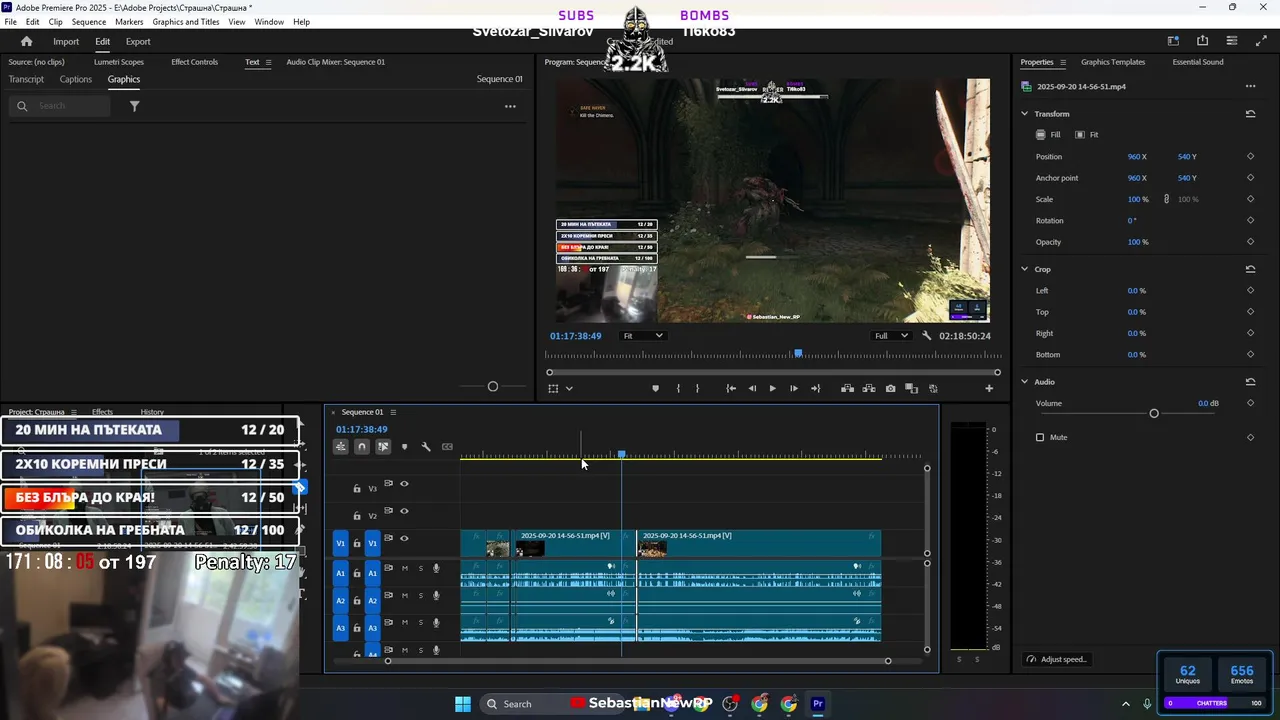The image size is (1280, 720).
Task: Click the Extract button
Action: click(x=869, y=388)
